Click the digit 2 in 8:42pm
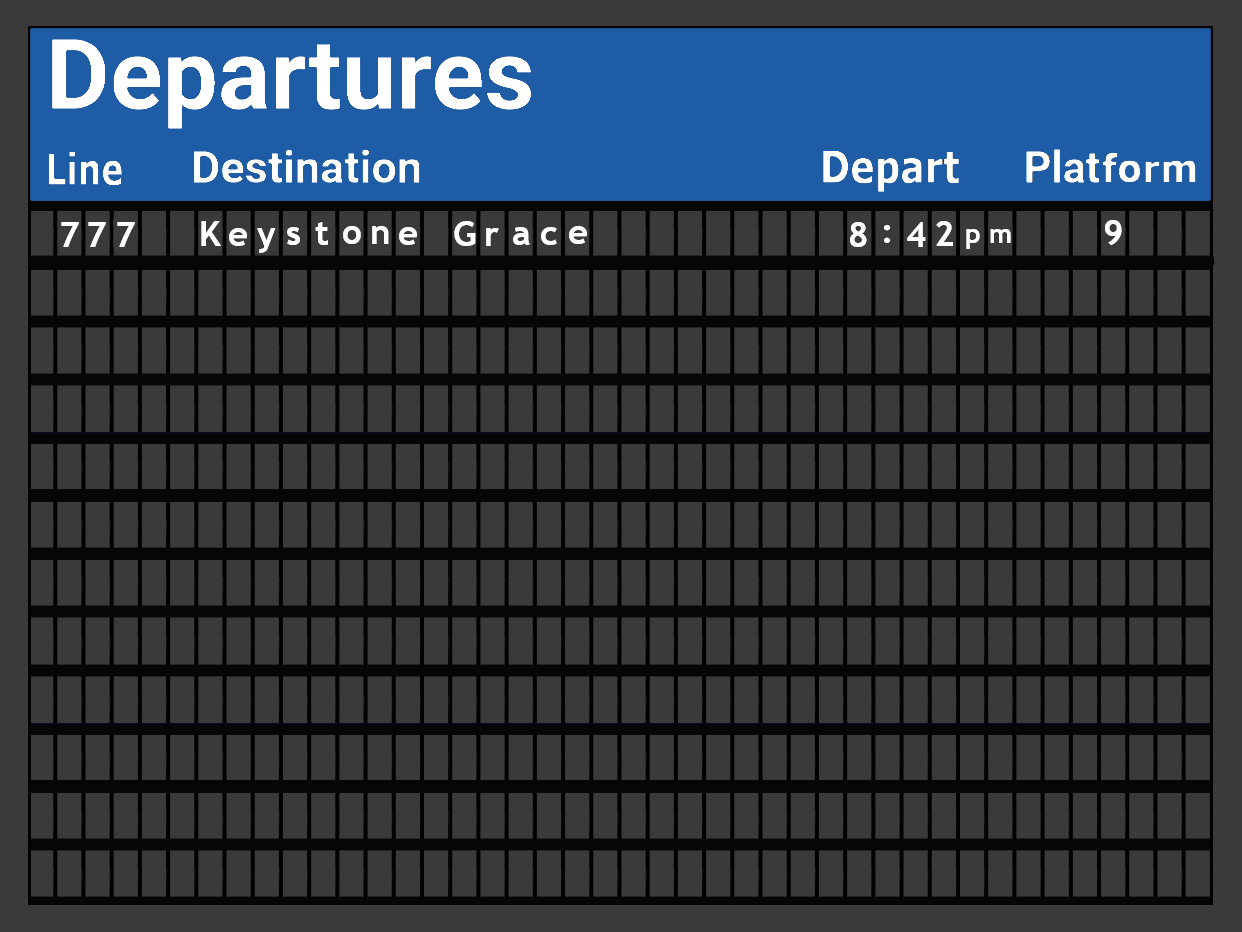 946,236
